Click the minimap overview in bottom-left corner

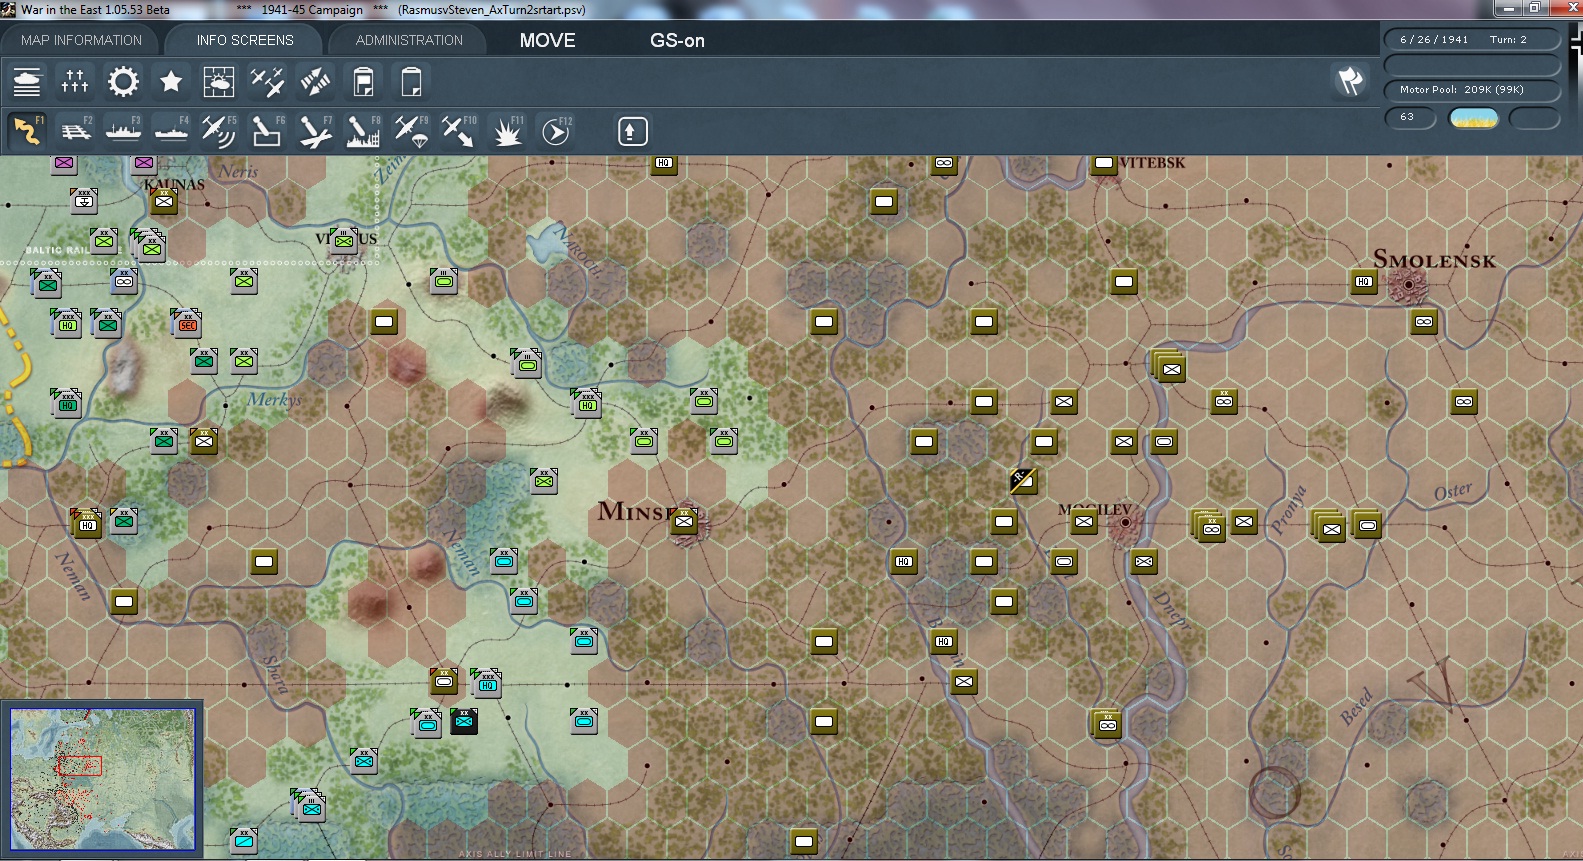click(x=103, y=779)
